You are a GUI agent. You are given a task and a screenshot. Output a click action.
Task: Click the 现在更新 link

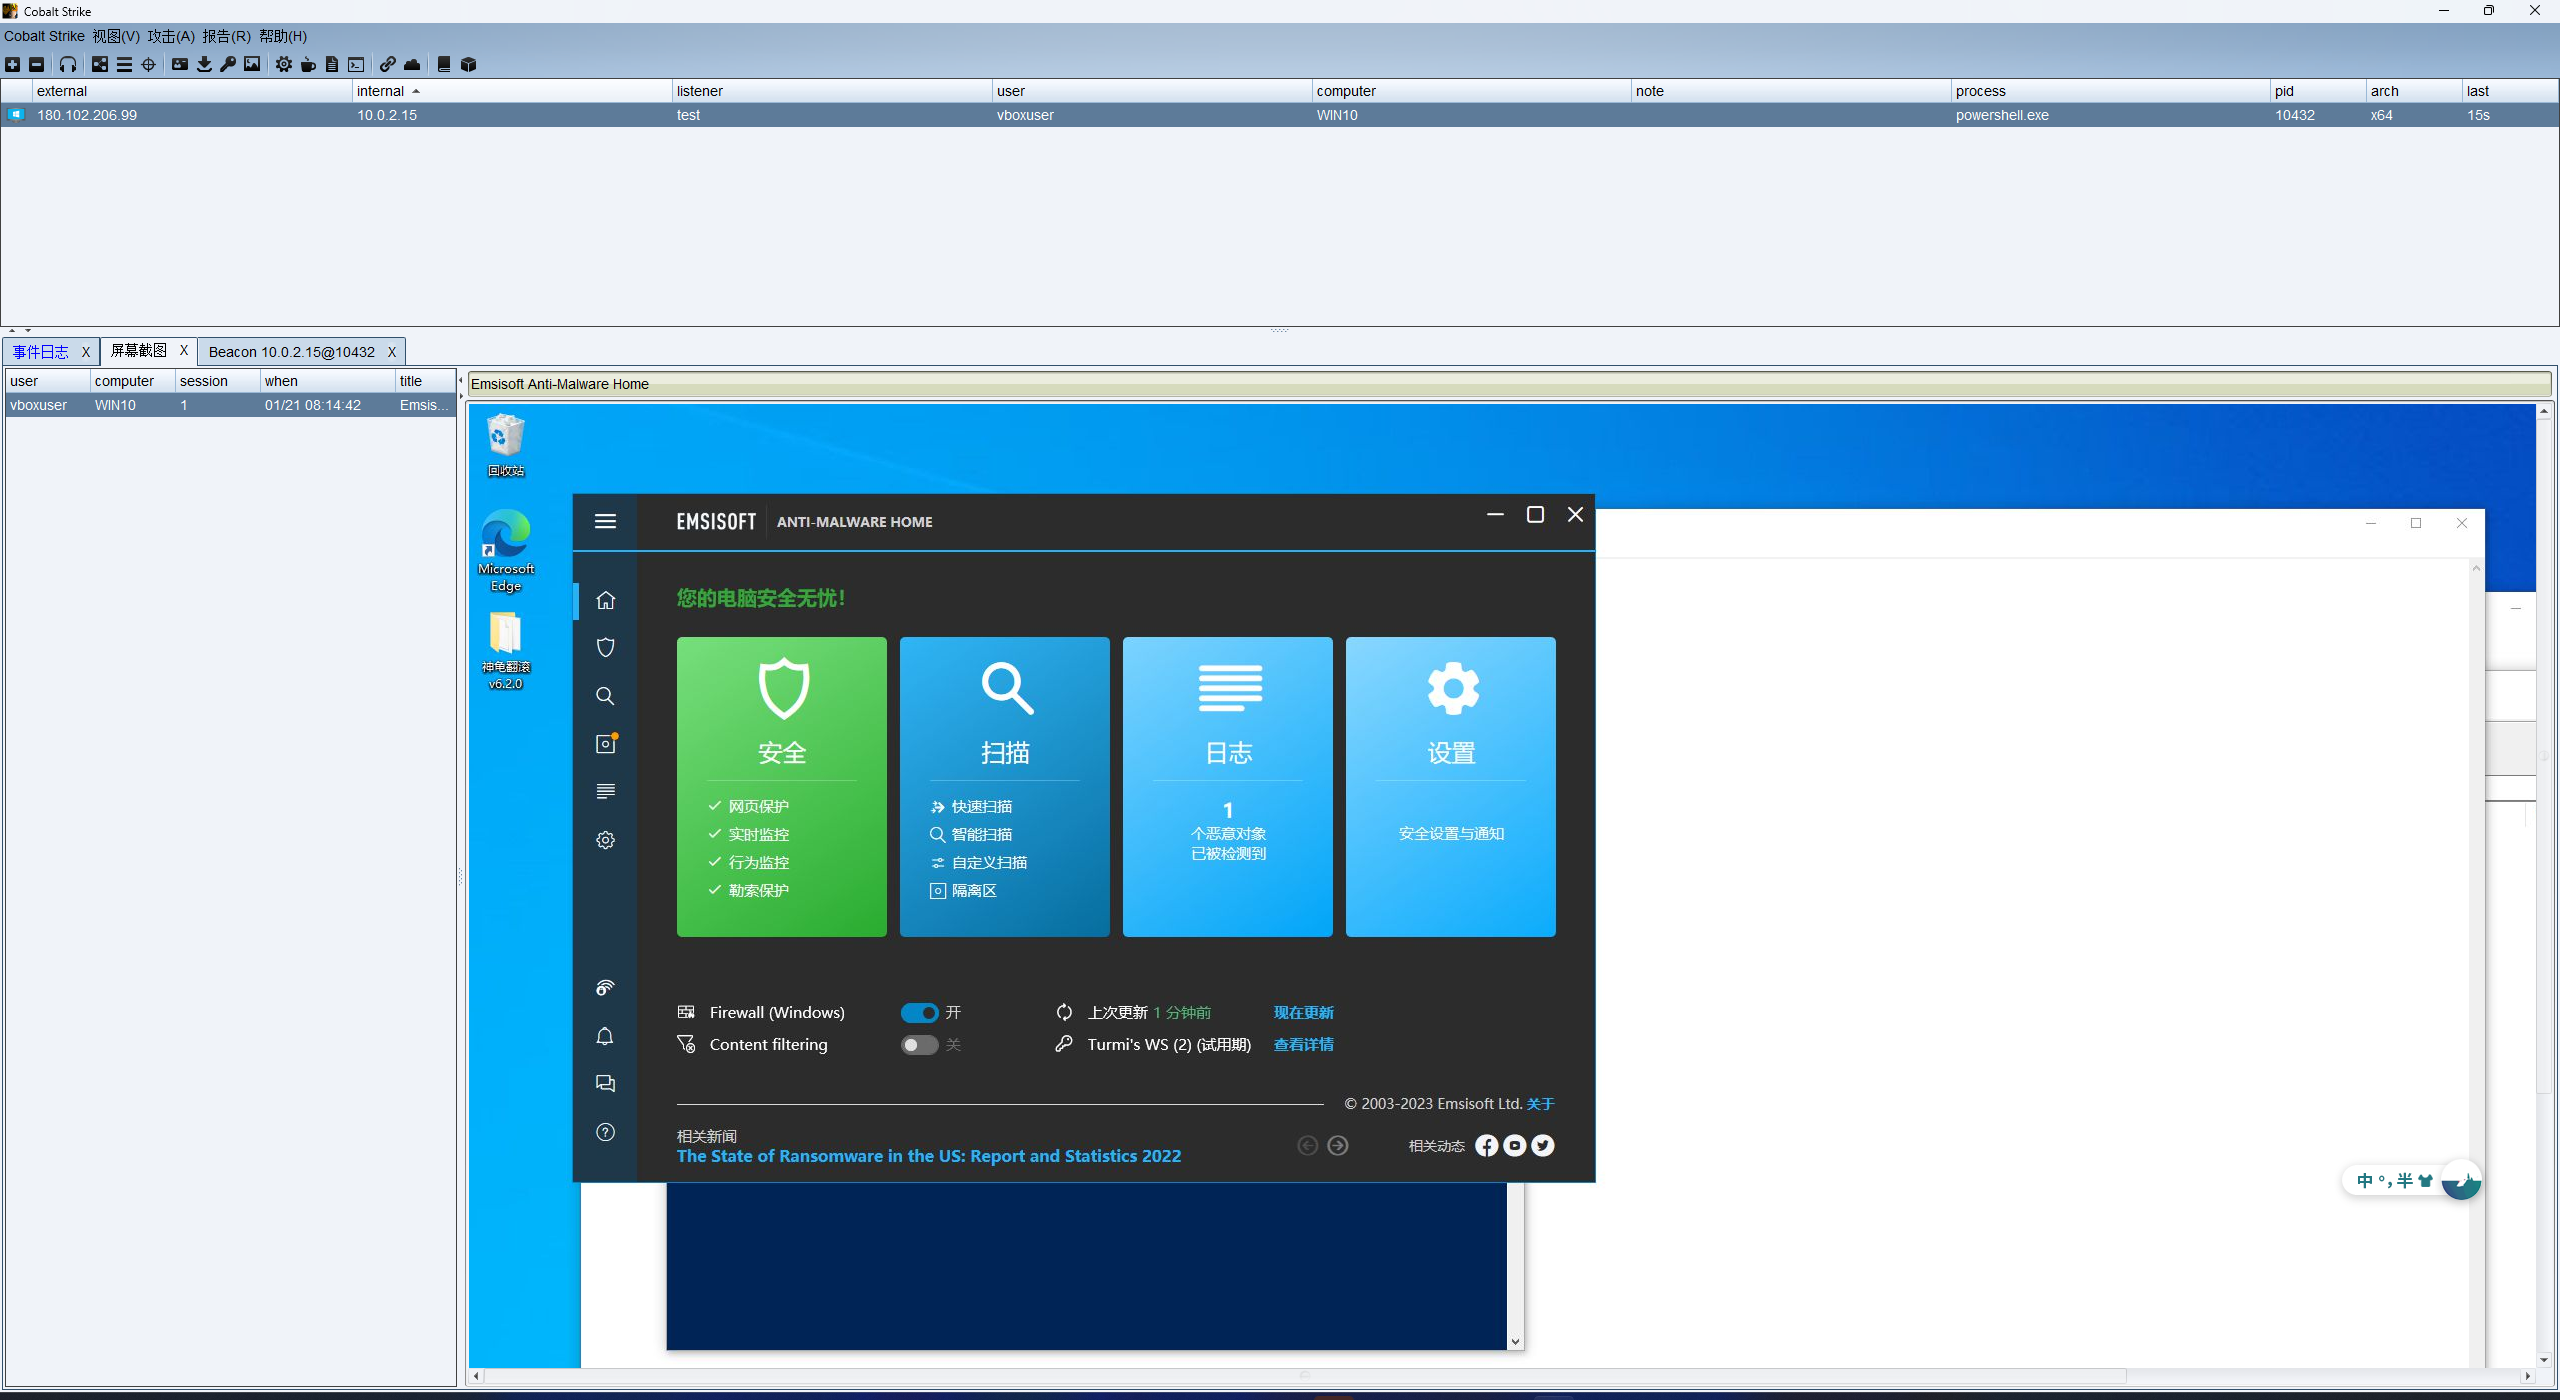[1303, 1012]
